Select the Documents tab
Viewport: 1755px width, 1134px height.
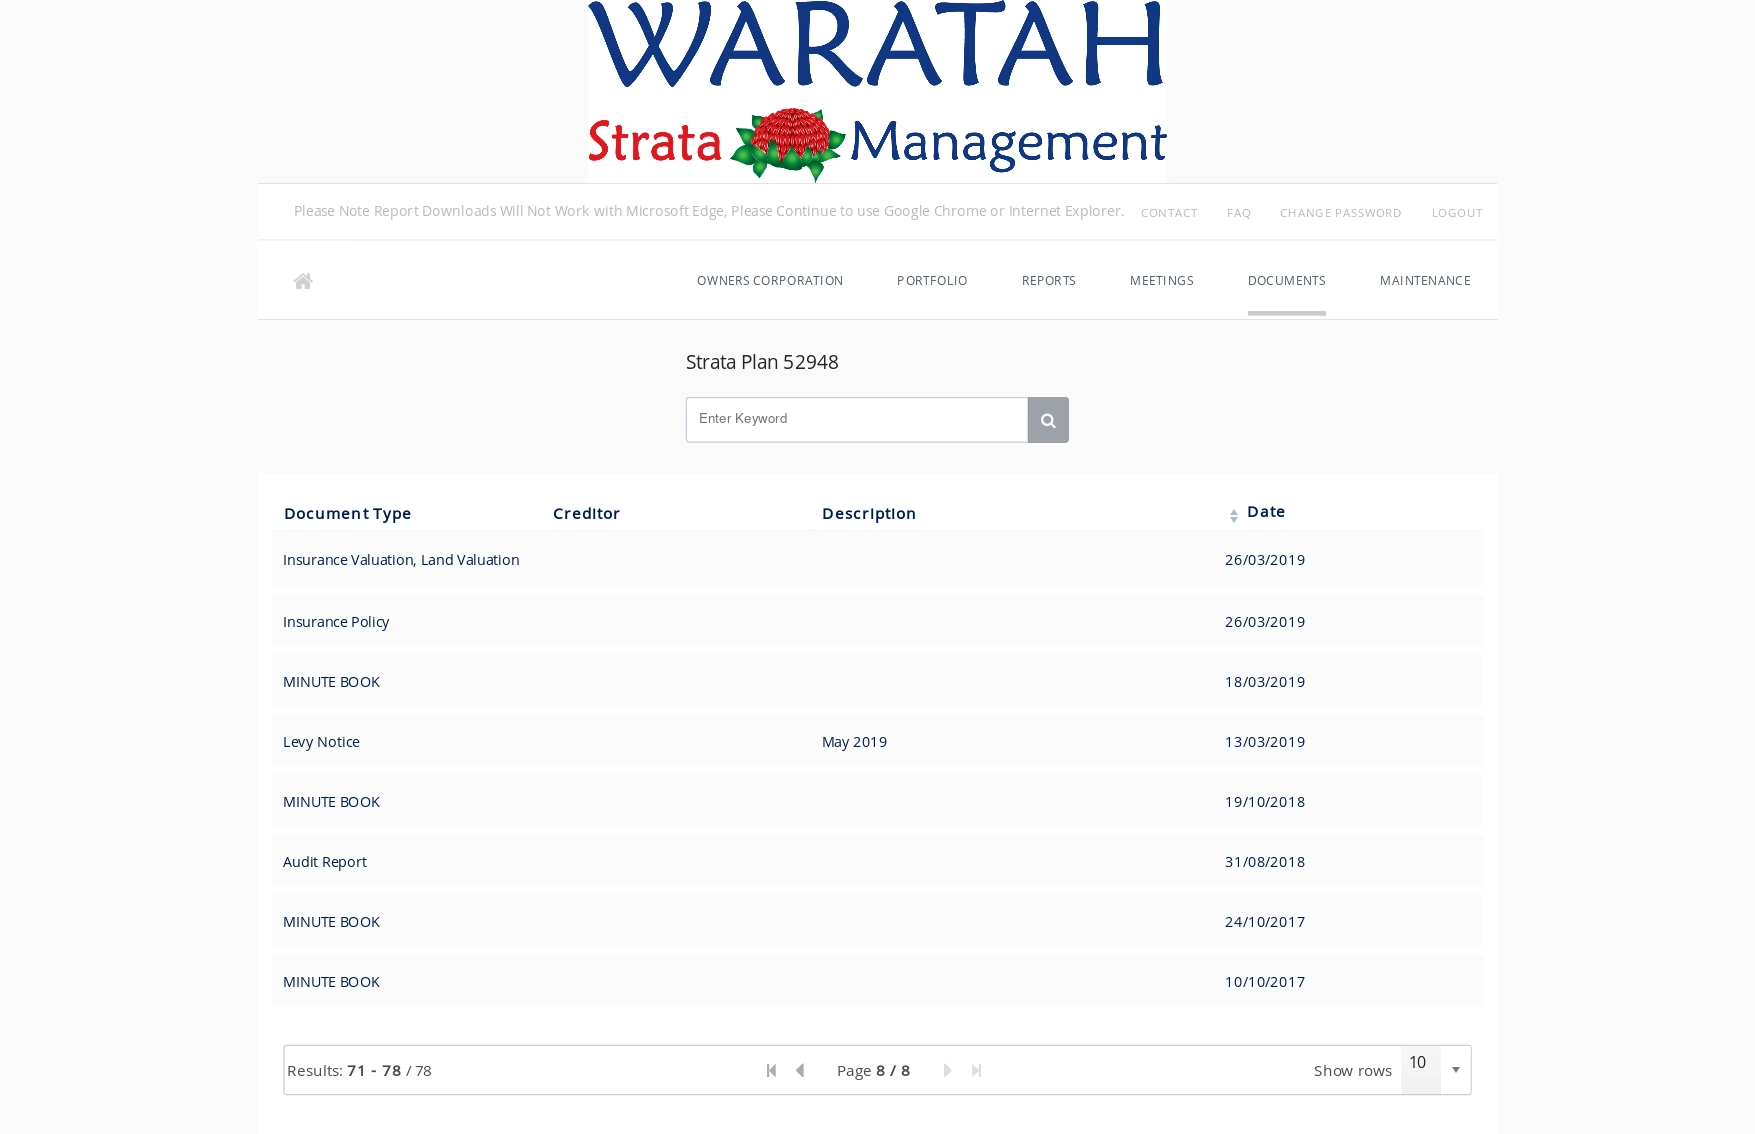[1287, 281]
